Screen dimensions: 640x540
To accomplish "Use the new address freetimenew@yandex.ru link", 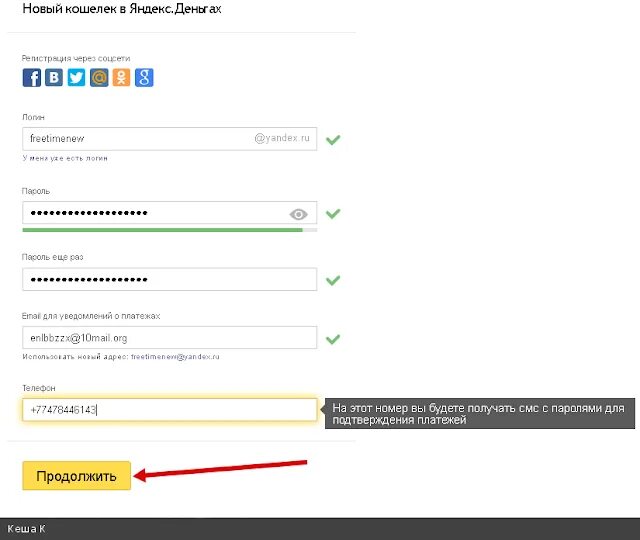I will 175,357.
